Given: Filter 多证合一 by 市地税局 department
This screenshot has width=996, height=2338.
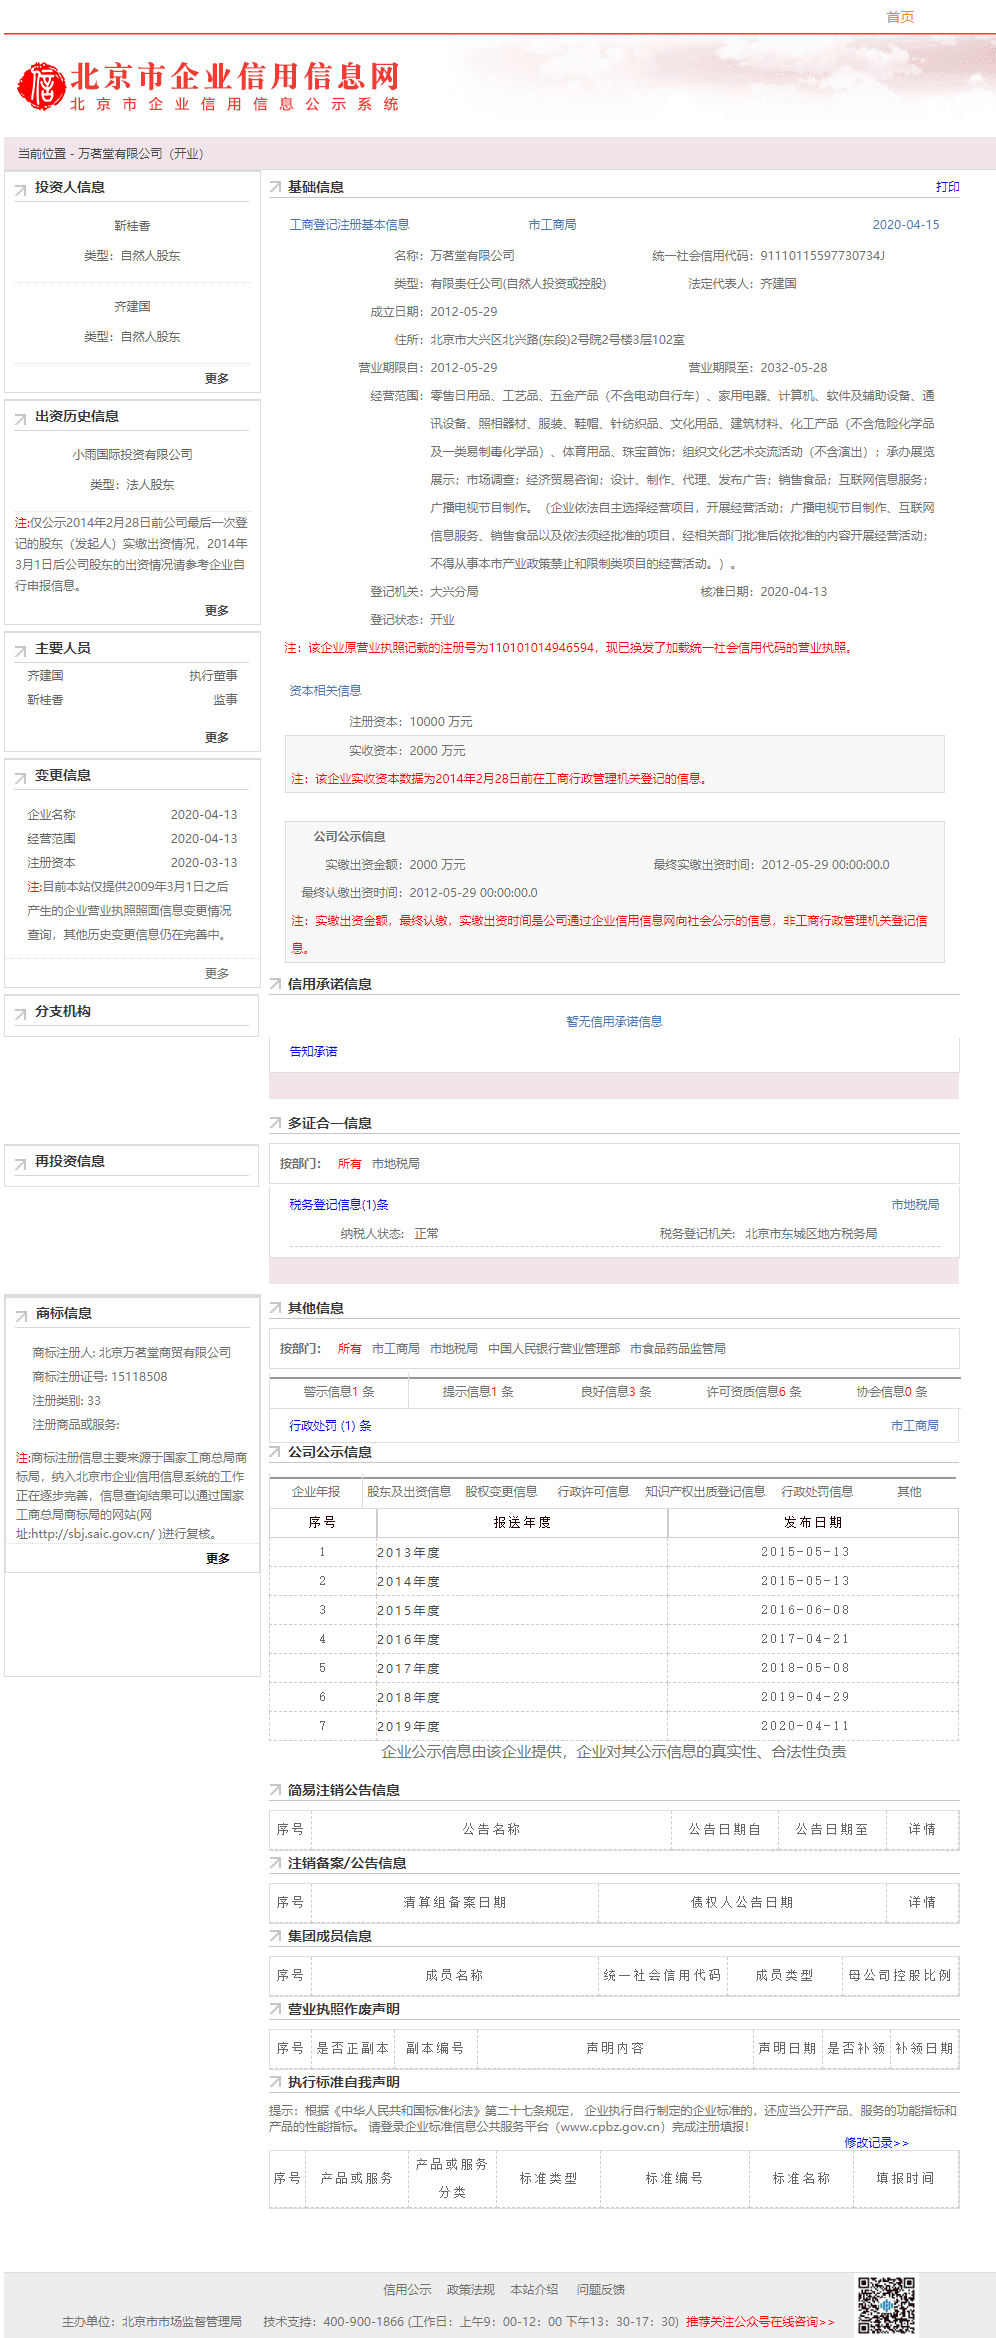Looking at the screenshot, I should (396, 1164).
